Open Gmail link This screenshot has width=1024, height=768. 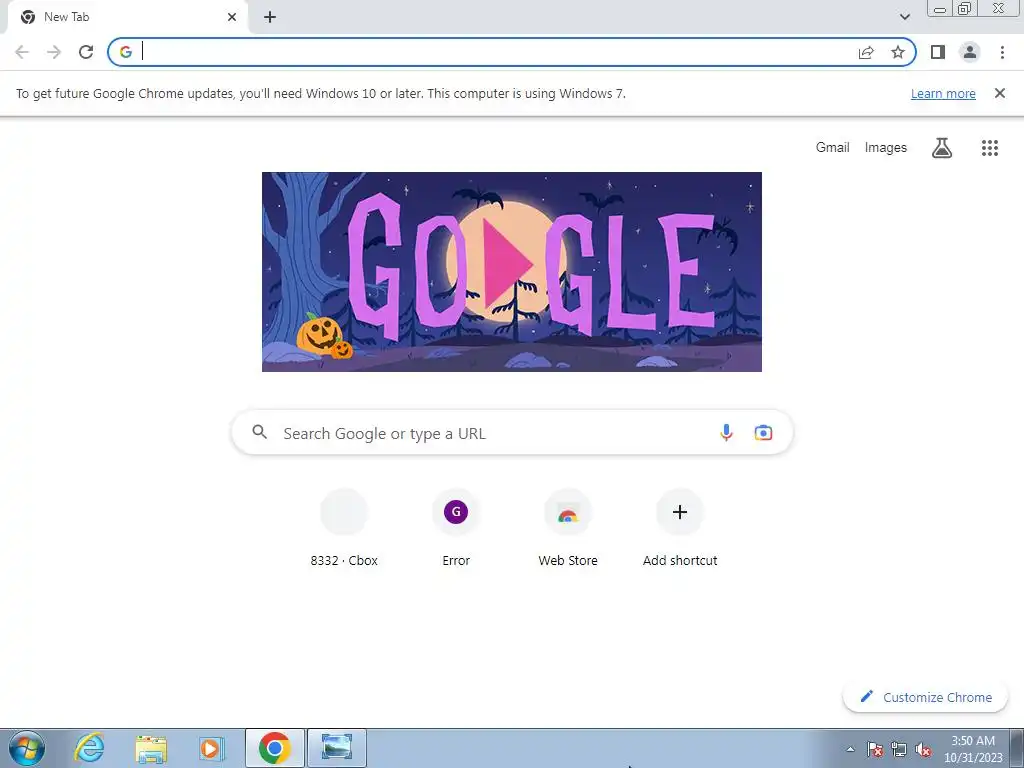(832, 148)
